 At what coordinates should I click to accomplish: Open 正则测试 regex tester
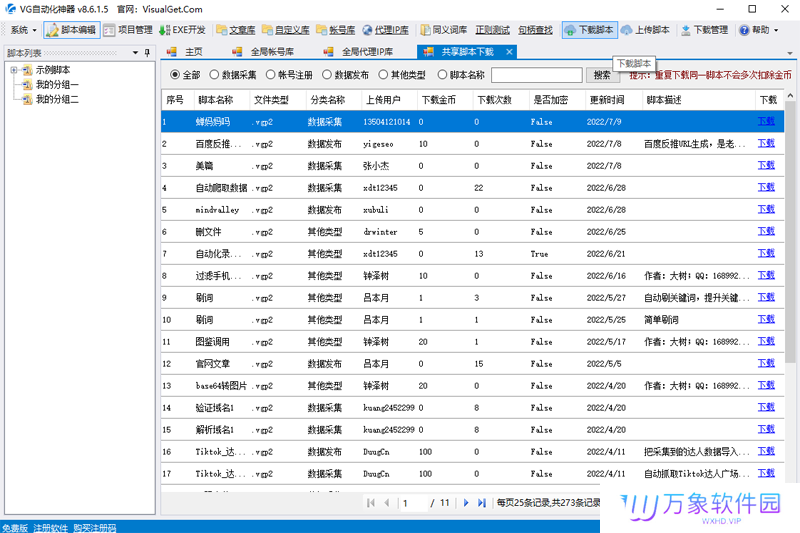(x=492, y=30)
